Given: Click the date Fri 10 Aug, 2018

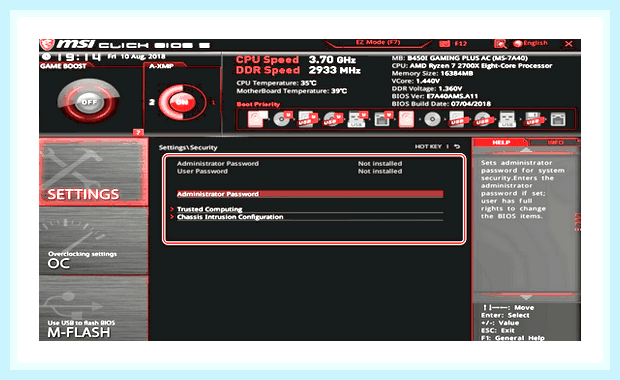Looking at the screenshot, I should [136, 57].
